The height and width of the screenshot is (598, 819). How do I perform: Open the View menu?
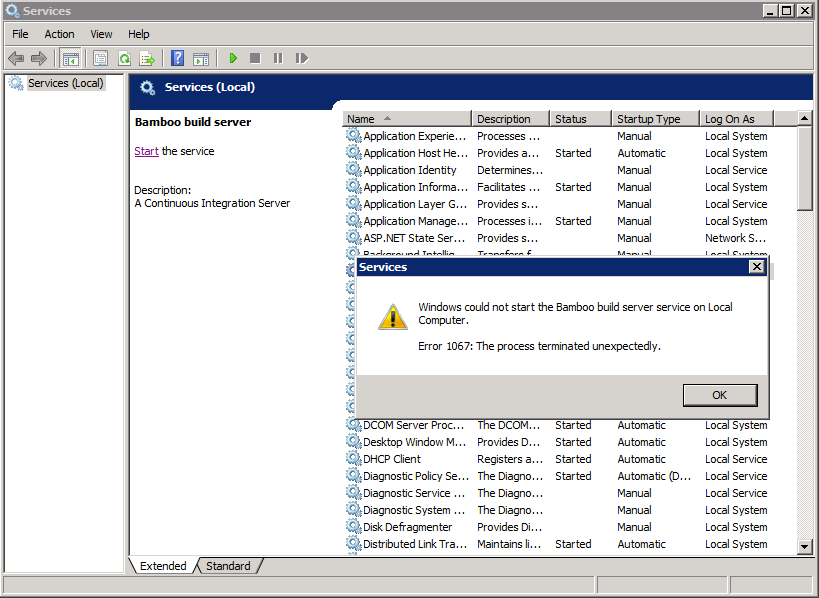click(x=101, y=34)
